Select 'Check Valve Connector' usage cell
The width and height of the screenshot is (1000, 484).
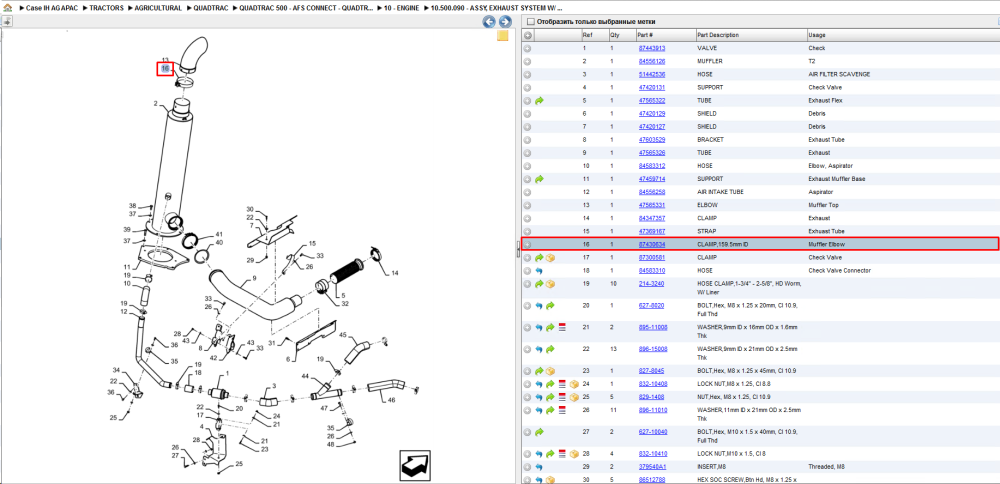click(x=839, y=270)
